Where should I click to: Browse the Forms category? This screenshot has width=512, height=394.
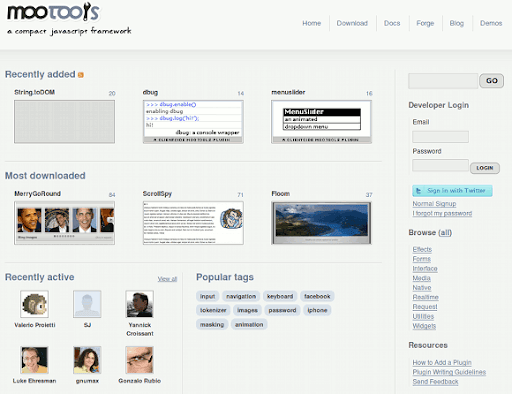[422, 259]
